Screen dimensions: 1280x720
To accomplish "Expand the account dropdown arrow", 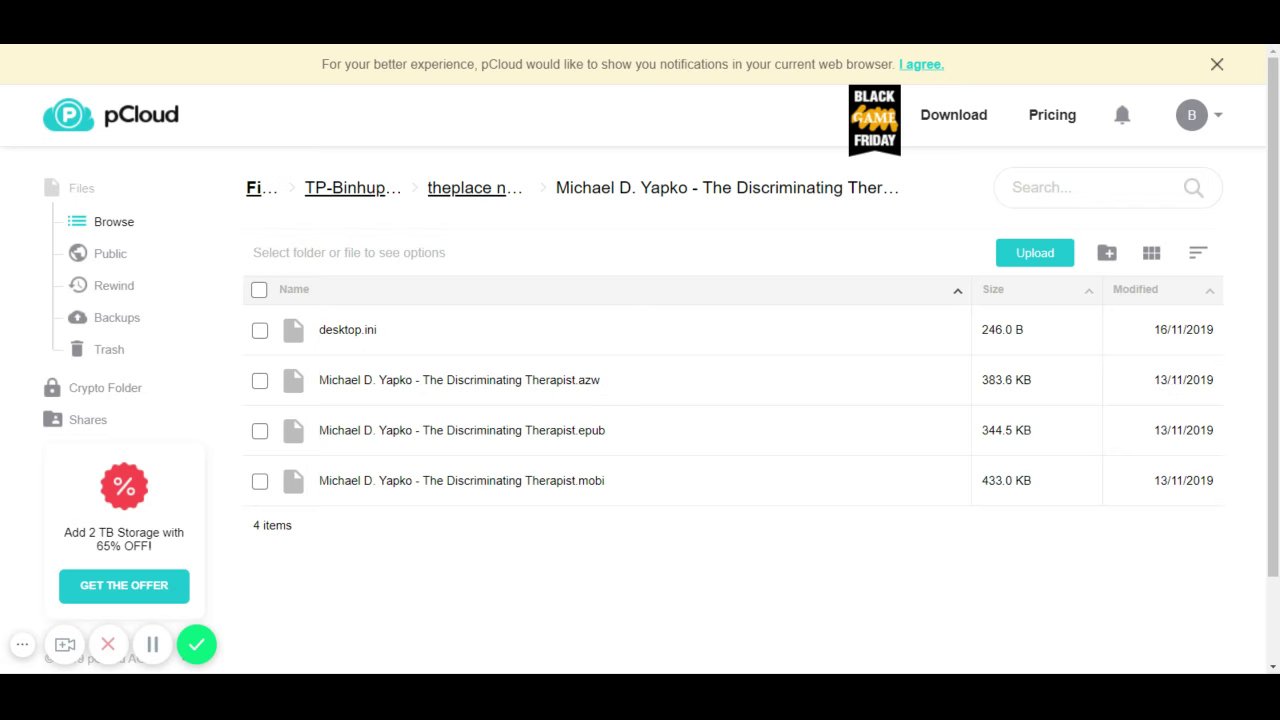I will [x=1218, y=115].
